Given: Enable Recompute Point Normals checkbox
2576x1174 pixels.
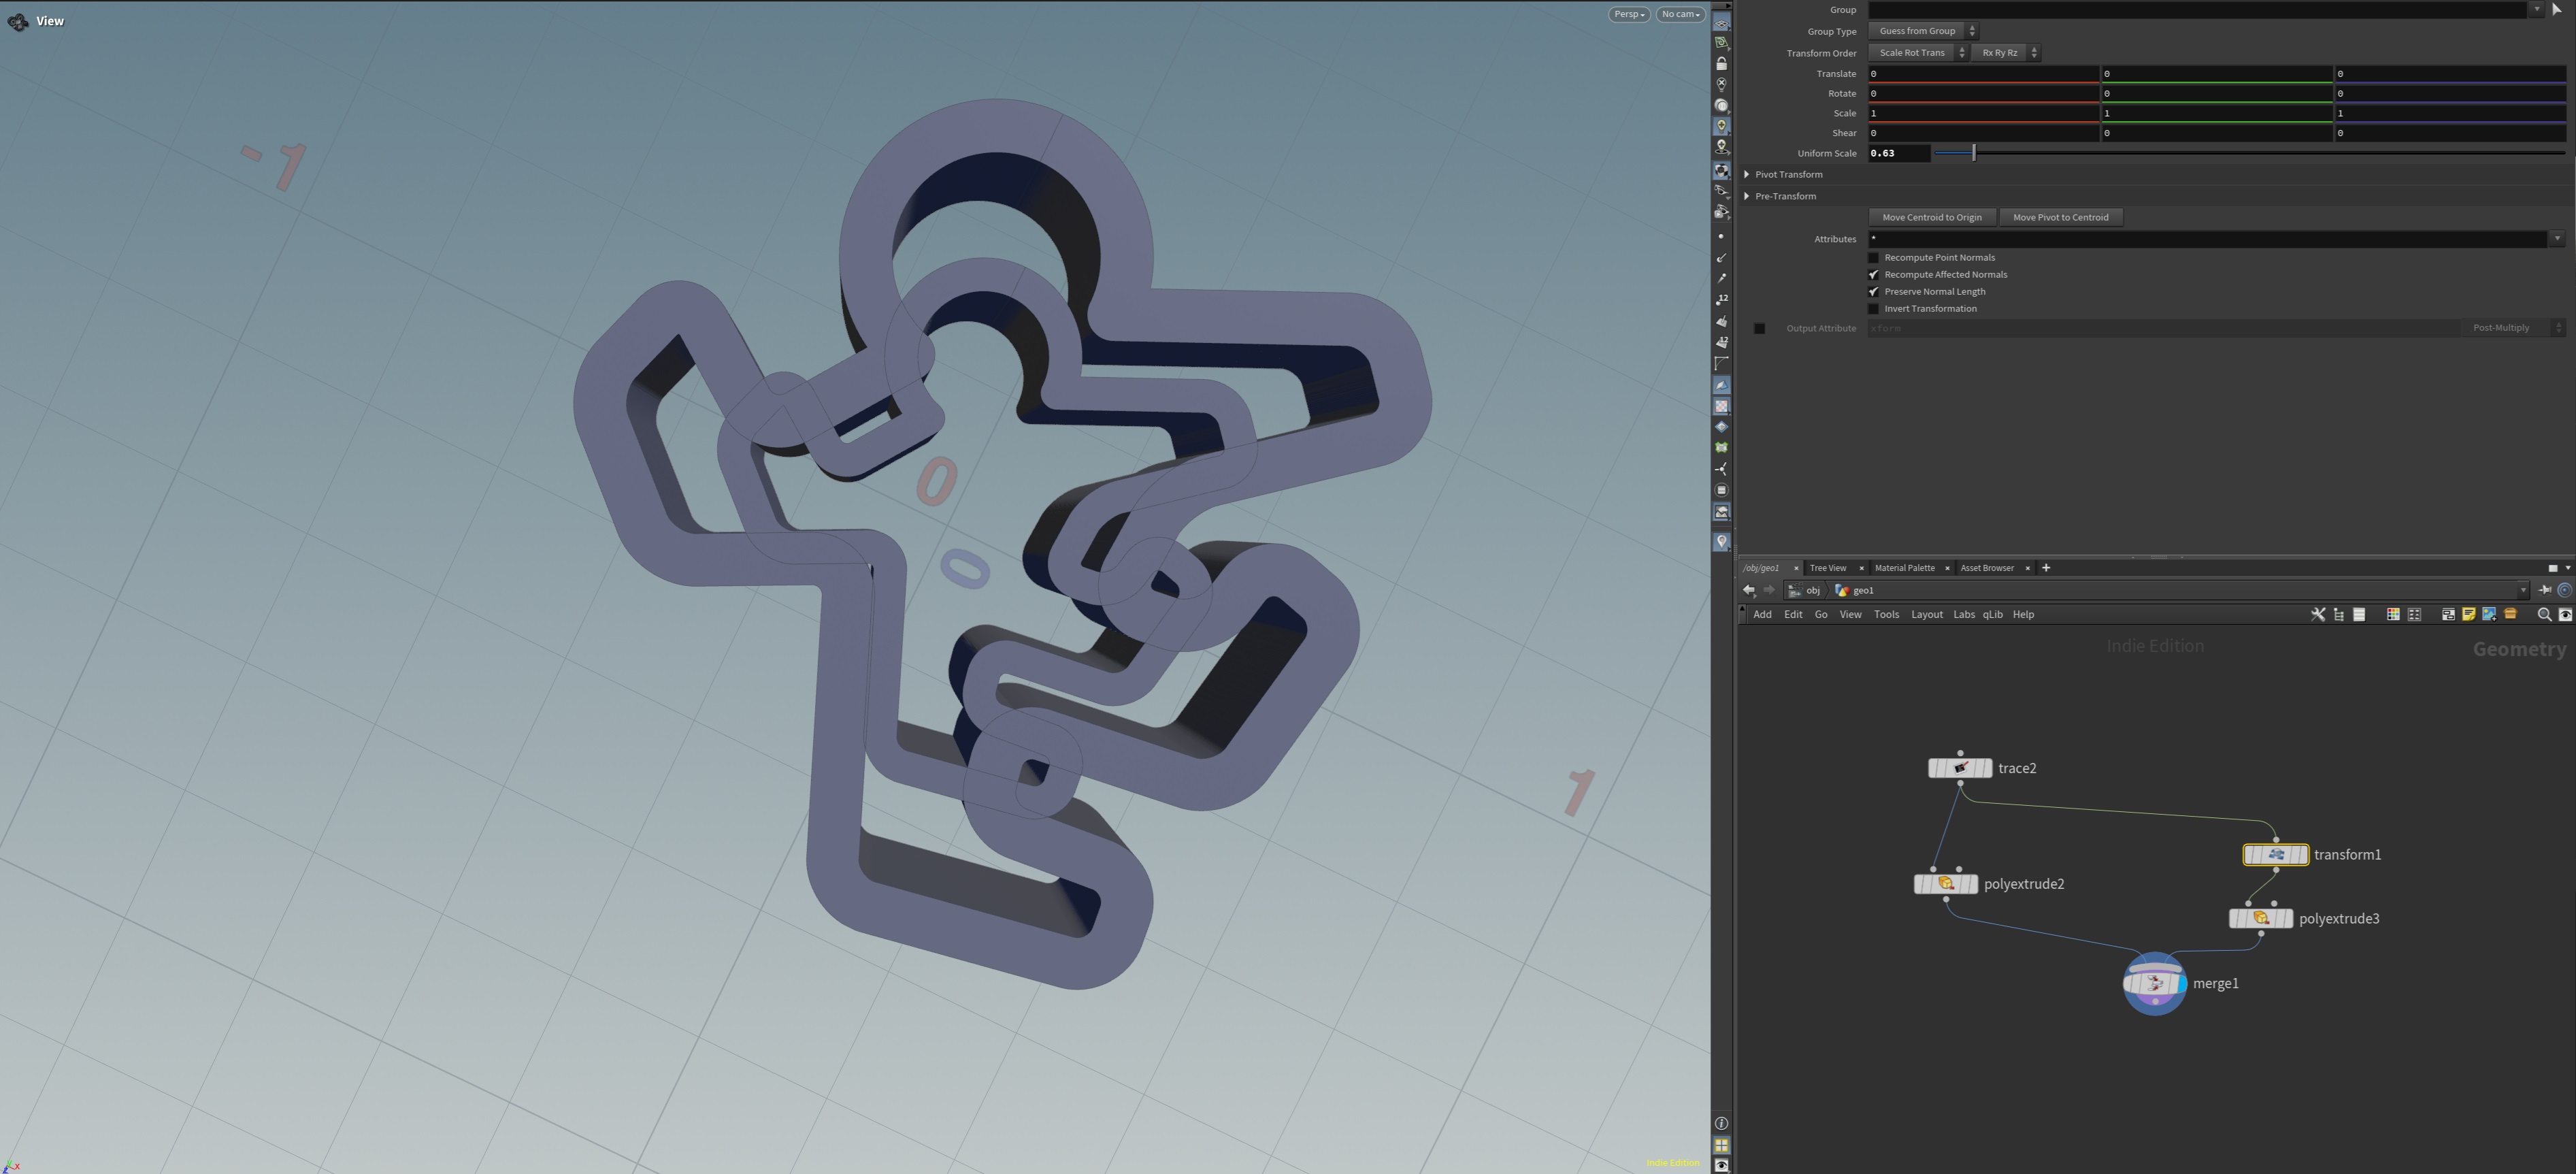Looking at the screenshot, I should tap(1873, 257).
